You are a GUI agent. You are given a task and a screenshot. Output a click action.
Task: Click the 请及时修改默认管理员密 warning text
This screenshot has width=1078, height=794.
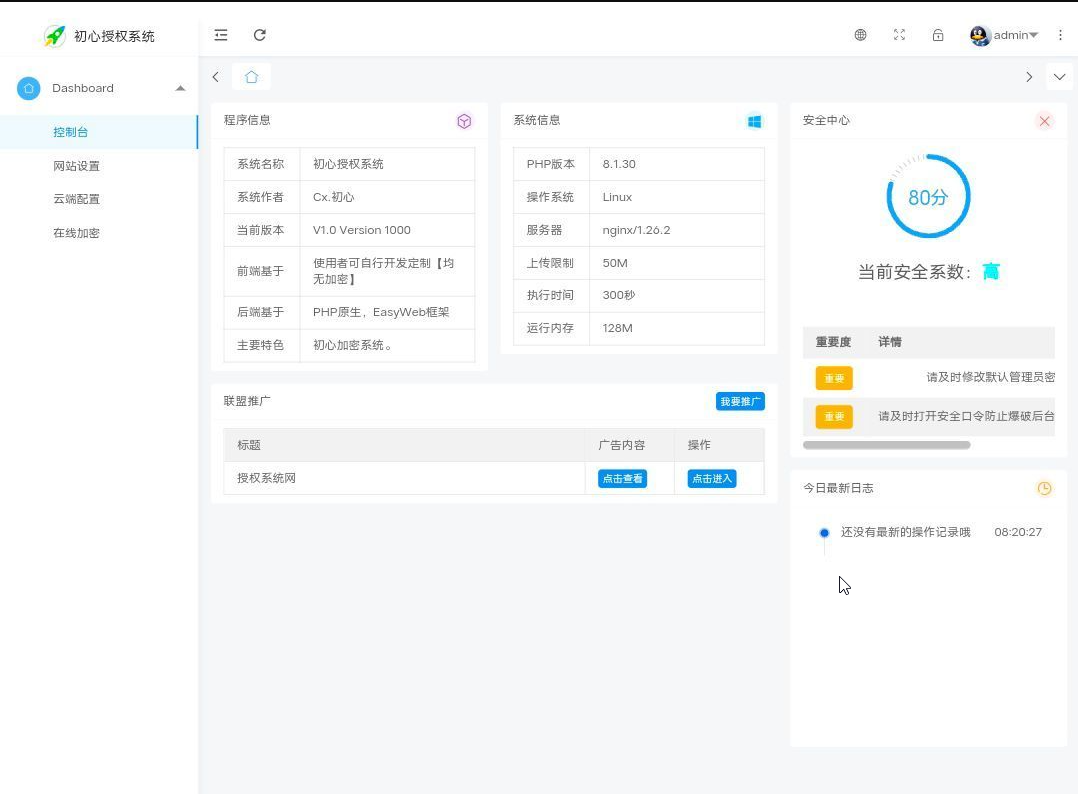990,377
